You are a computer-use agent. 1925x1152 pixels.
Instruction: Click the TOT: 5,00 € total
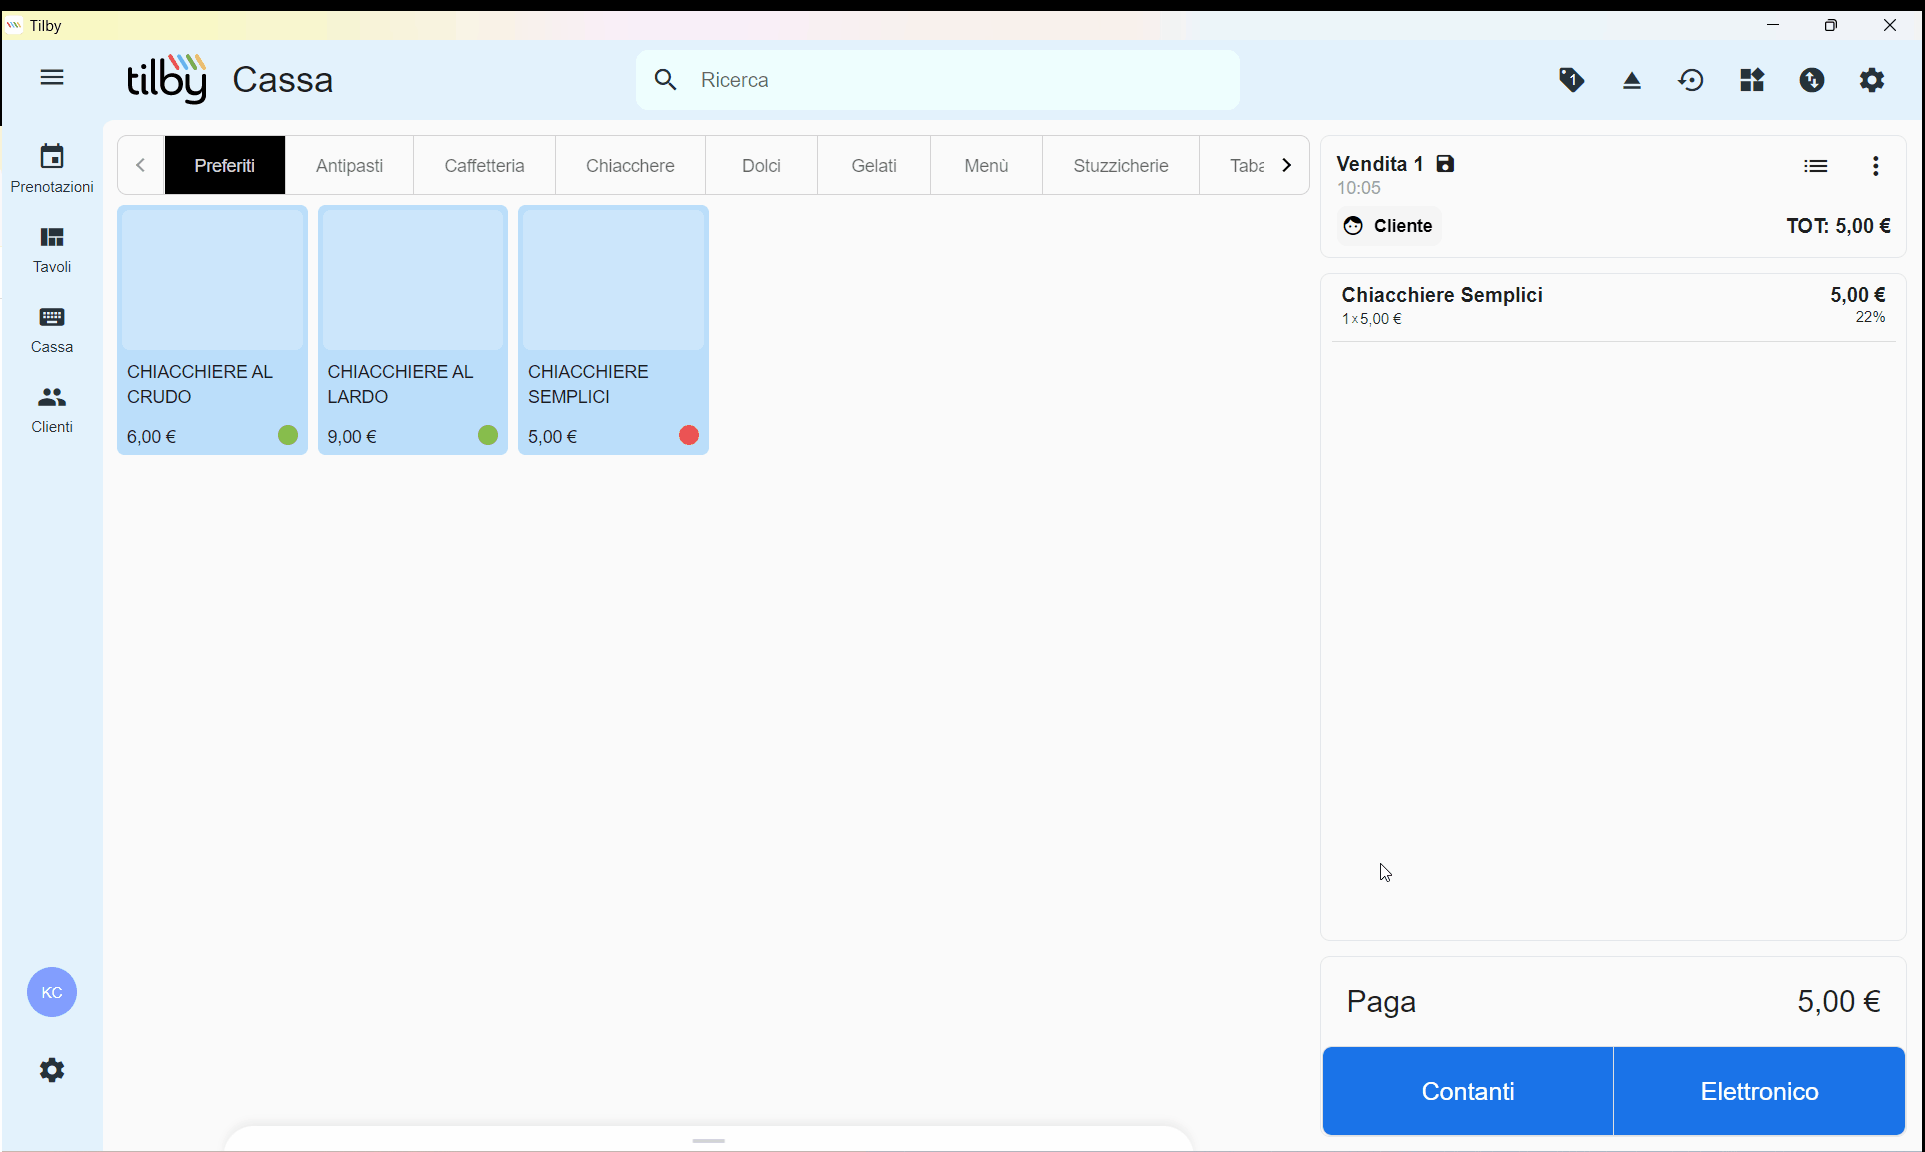tap(1838, 226)
